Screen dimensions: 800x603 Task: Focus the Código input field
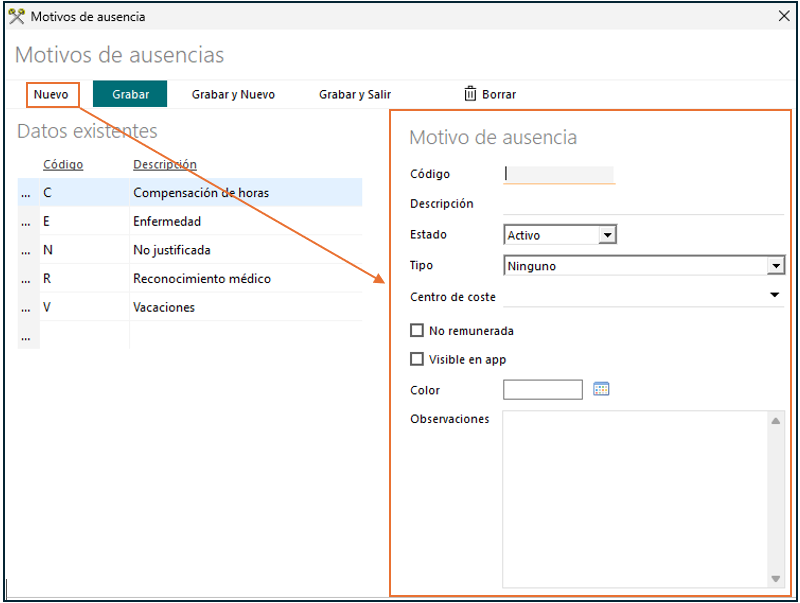pyautogui.click(x=559, y=174)
